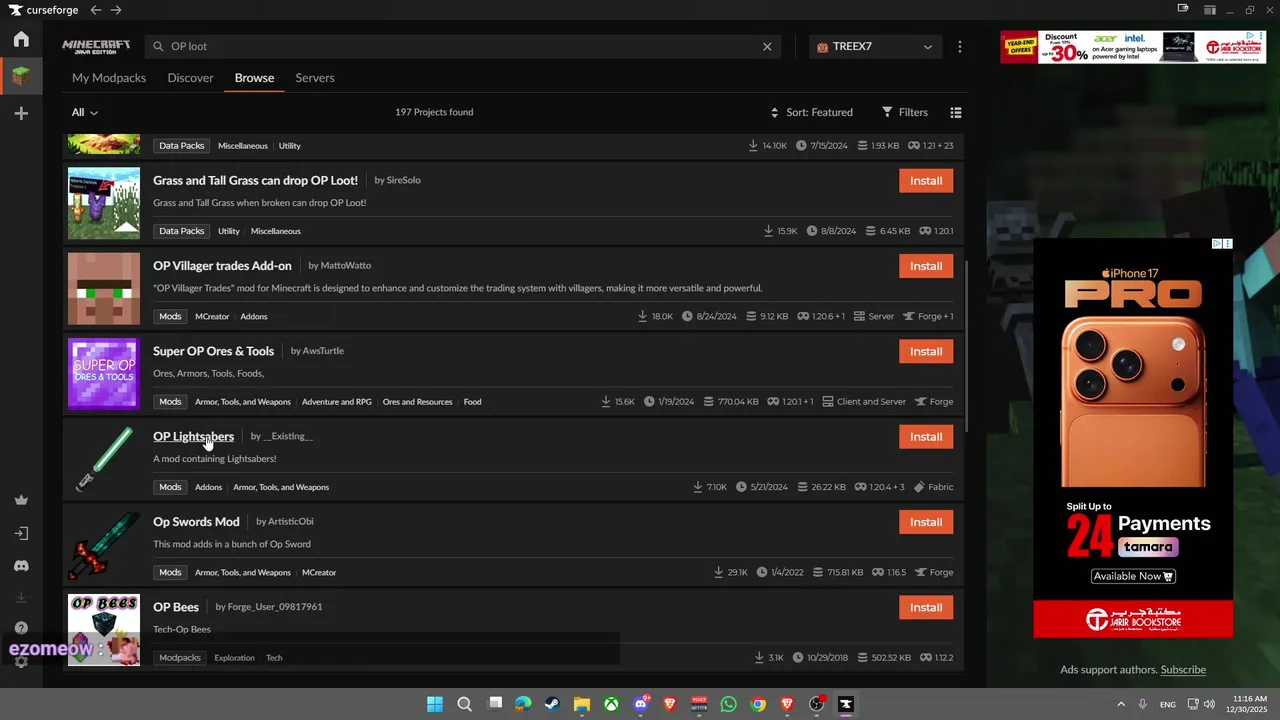Viewport: 1280px width, 720px height.
Task: Install Op Swords Mod
Action: click(x=926, y=522)
